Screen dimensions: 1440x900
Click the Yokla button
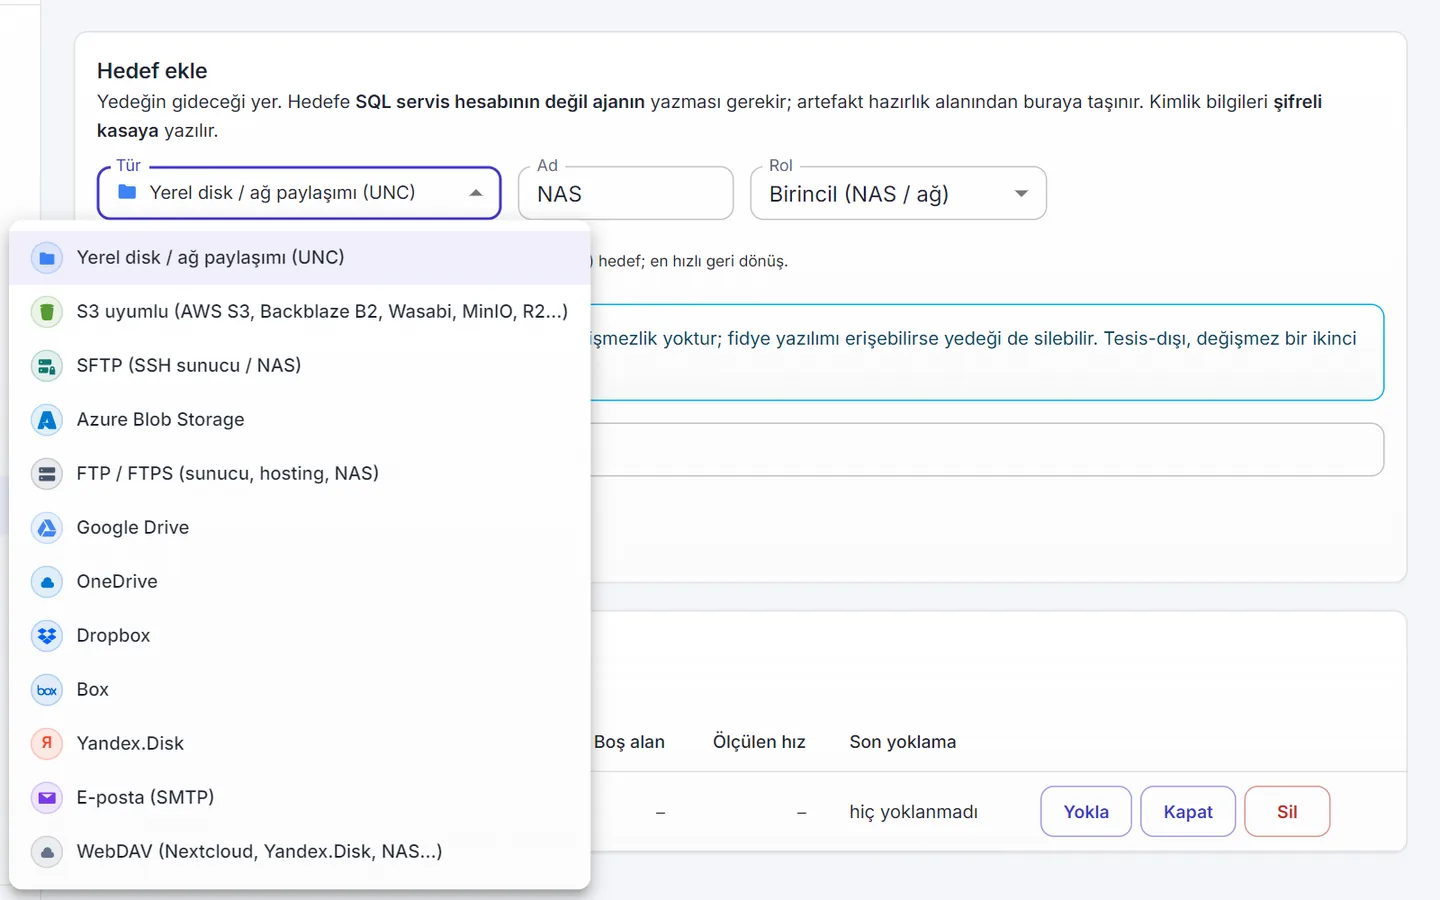point(1086,811)
